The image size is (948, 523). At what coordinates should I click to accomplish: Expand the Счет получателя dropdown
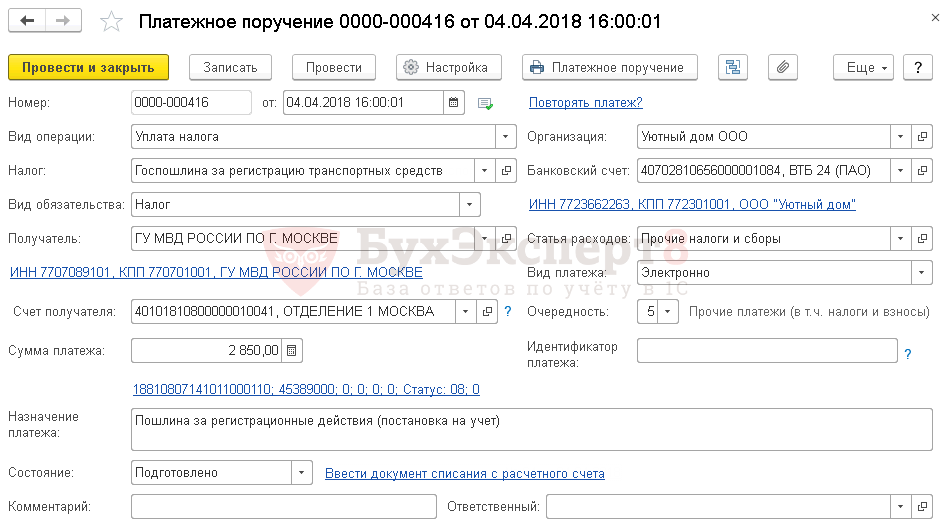(466, 312)
